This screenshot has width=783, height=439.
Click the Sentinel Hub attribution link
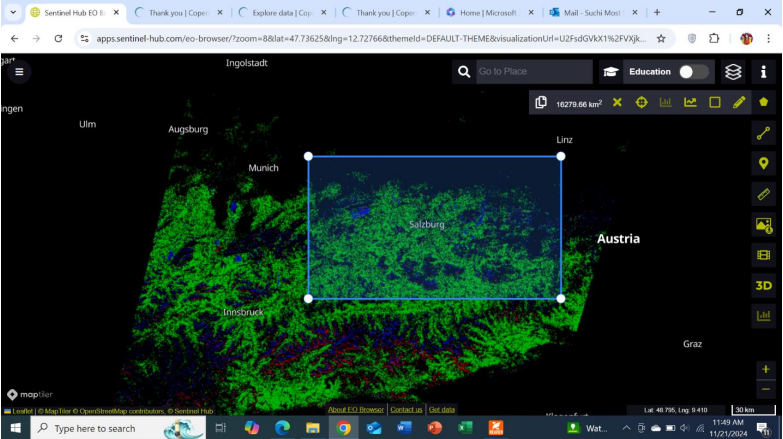[193, 411]
